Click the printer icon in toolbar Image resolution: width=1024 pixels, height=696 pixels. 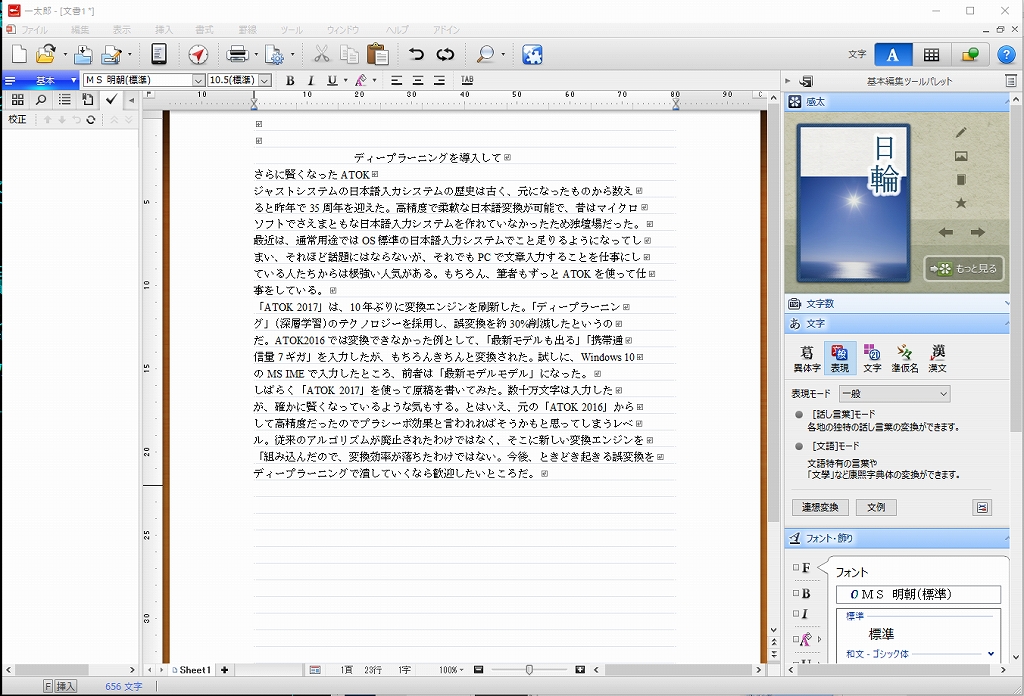click(237, 54)
